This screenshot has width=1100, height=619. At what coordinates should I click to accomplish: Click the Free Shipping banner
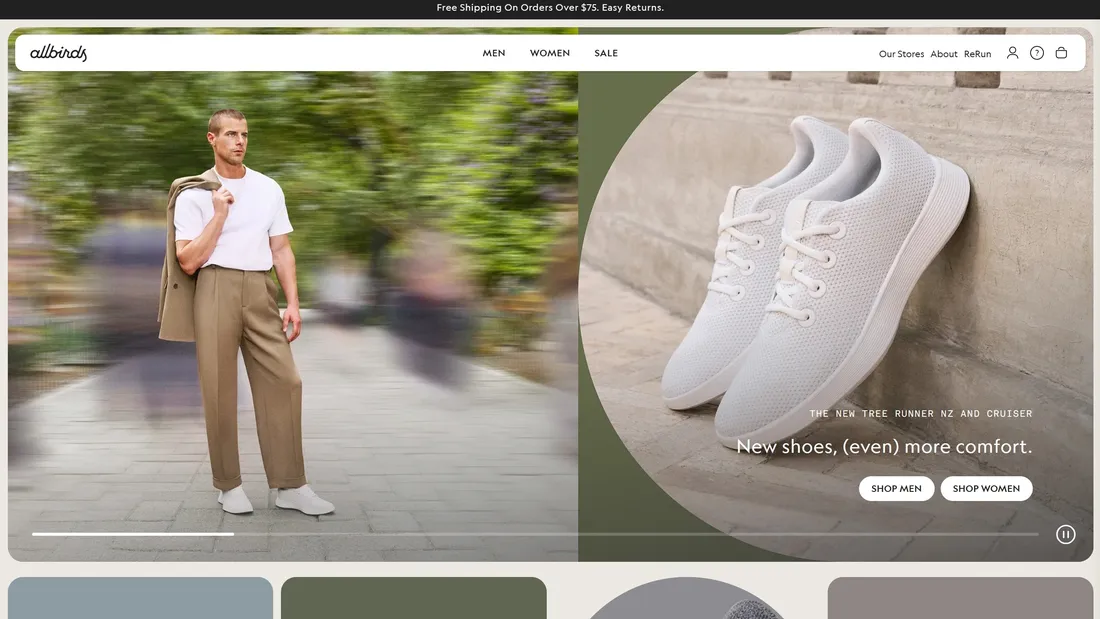tap(550, 7)
